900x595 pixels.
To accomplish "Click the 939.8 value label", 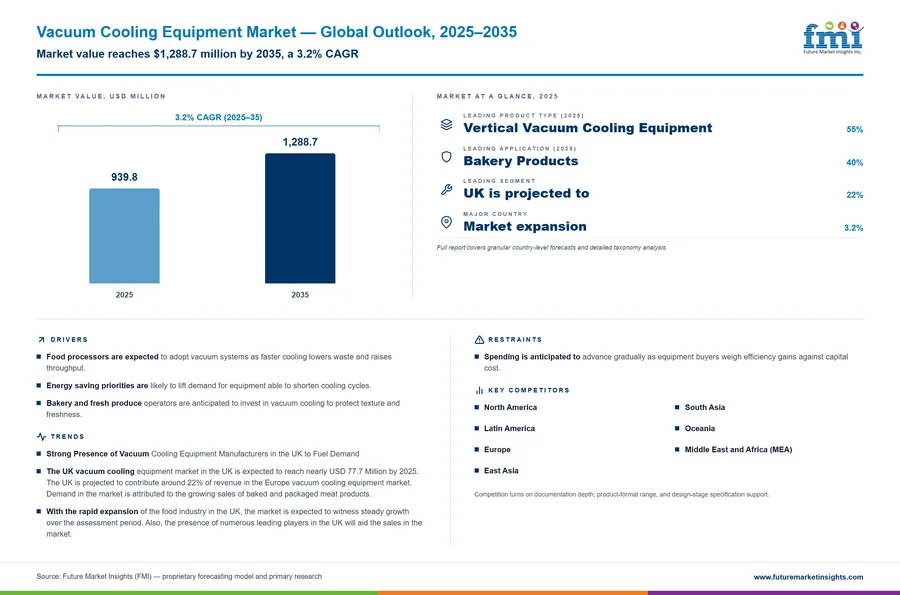I will 124,177.
